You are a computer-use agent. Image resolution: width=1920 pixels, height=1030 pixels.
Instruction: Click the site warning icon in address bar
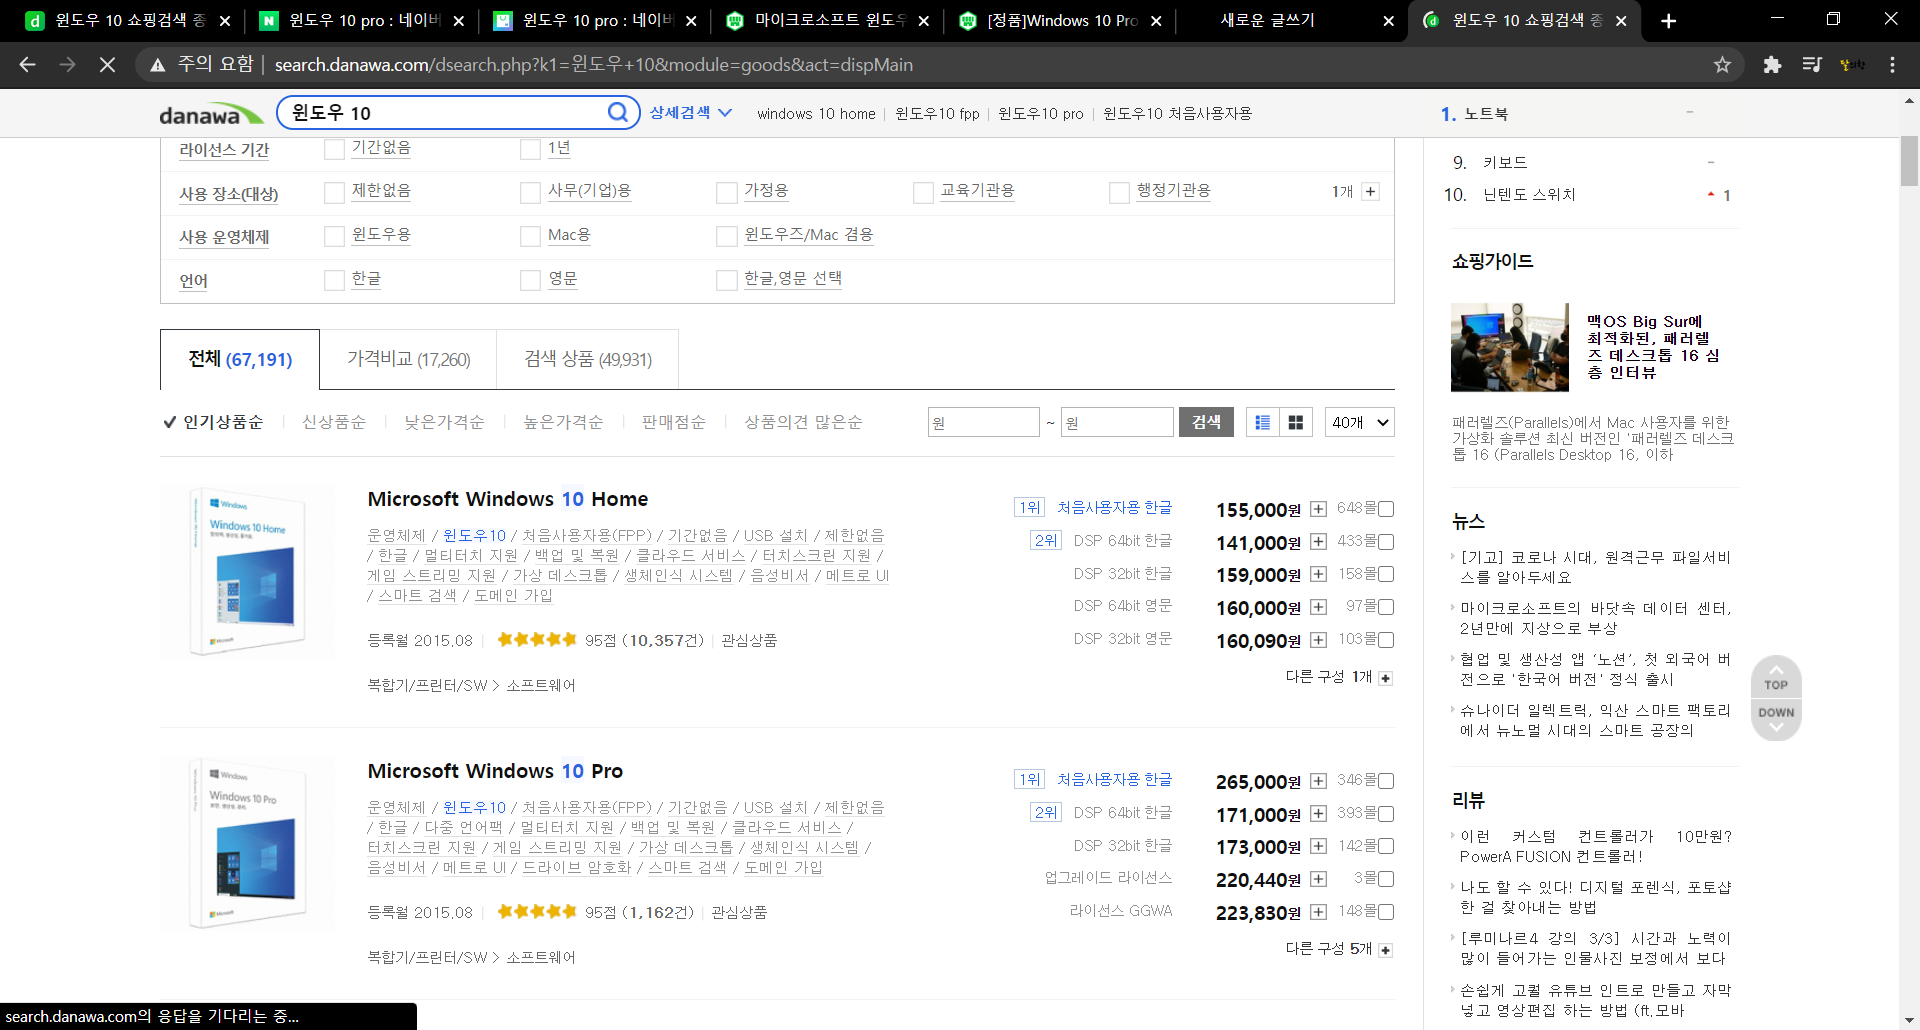pyautogui.click(x=157, y=65)
